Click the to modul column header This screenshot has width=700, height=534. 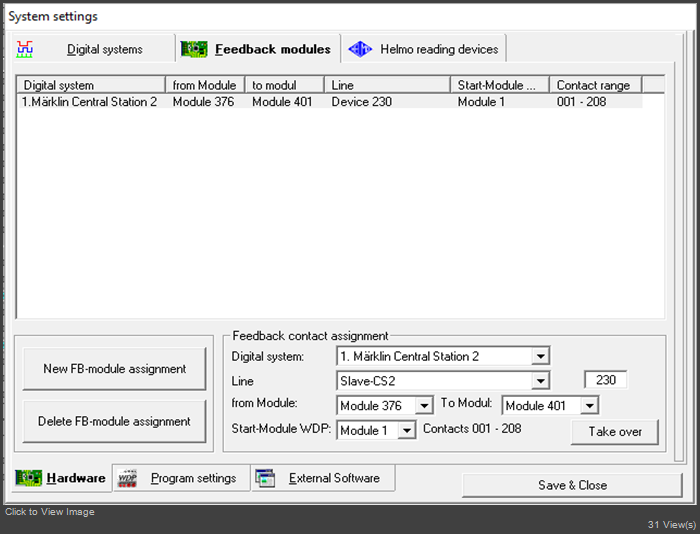point(284,85)
